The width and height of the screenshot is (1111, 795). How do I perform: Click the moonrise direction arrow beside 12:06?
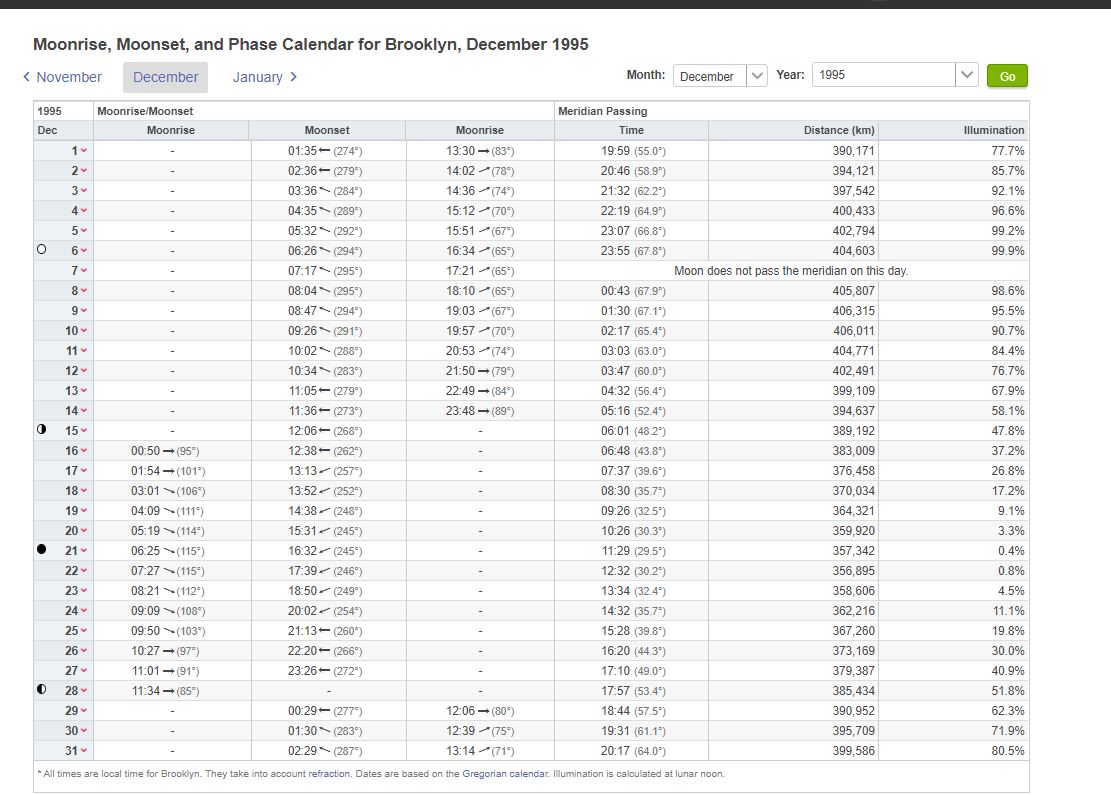[x=483, y=711]
